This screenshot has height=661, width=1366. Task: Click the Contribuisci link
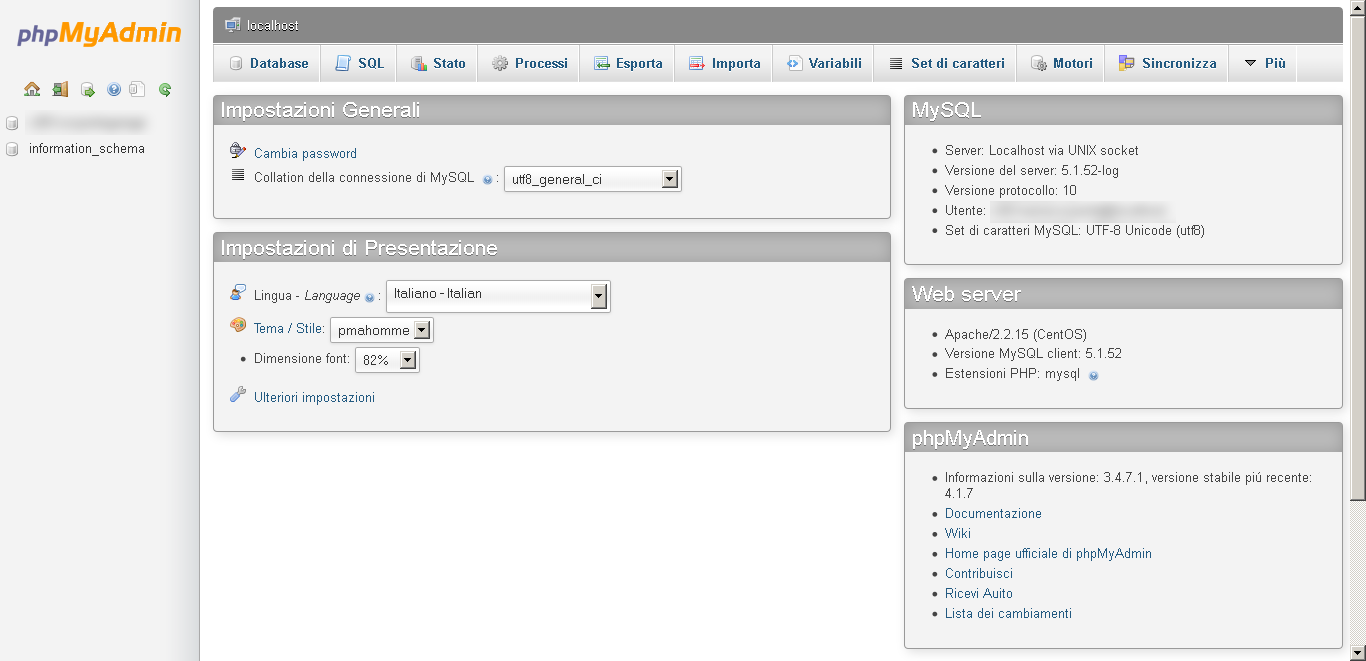click(979, 573)
